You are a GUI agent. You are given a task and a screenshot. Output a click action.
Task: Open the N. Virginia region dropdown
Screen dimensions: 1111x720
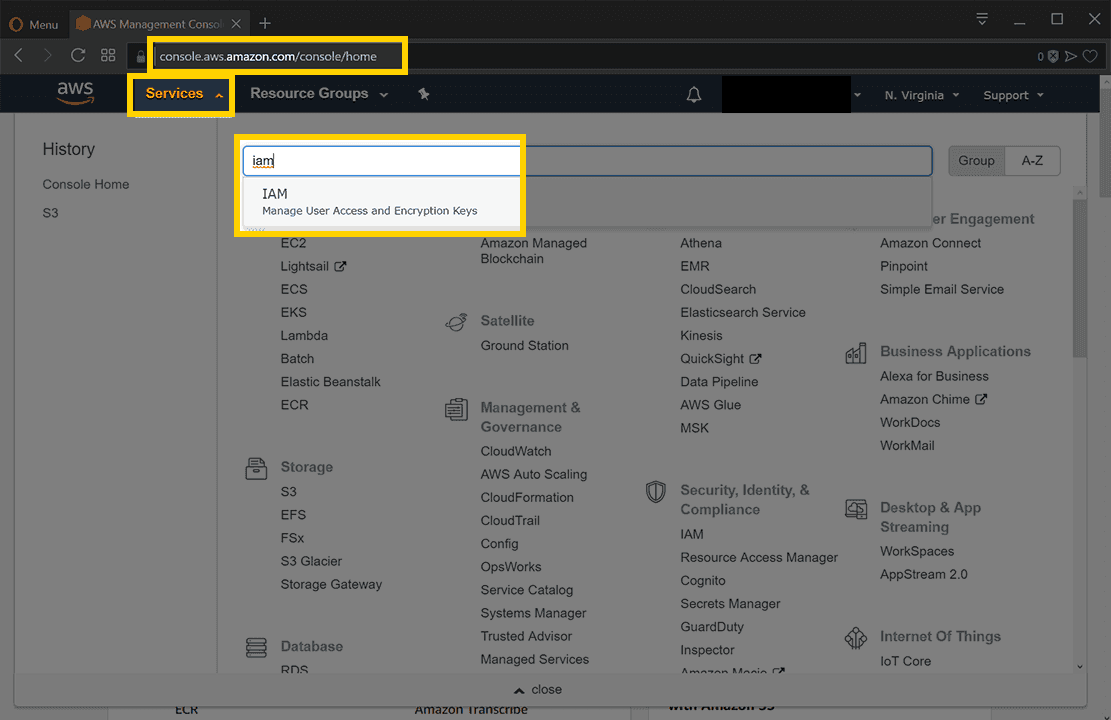point(921,95)
